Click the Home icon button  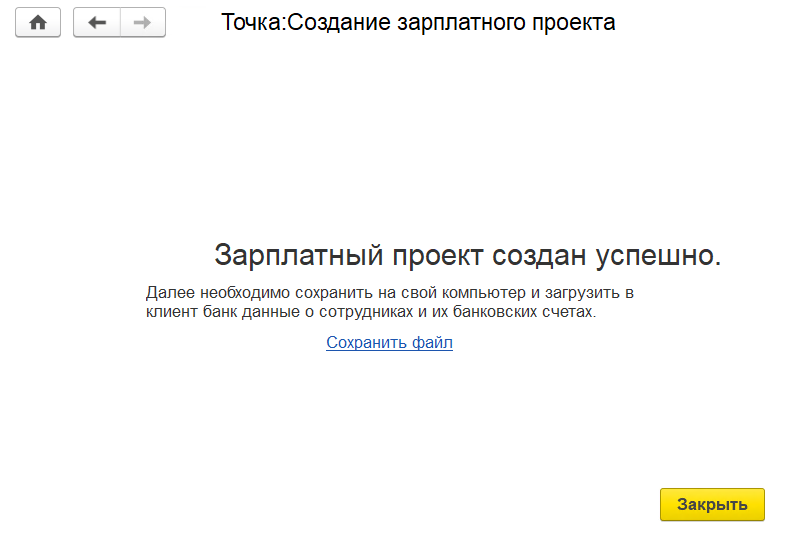pos(38,23)
